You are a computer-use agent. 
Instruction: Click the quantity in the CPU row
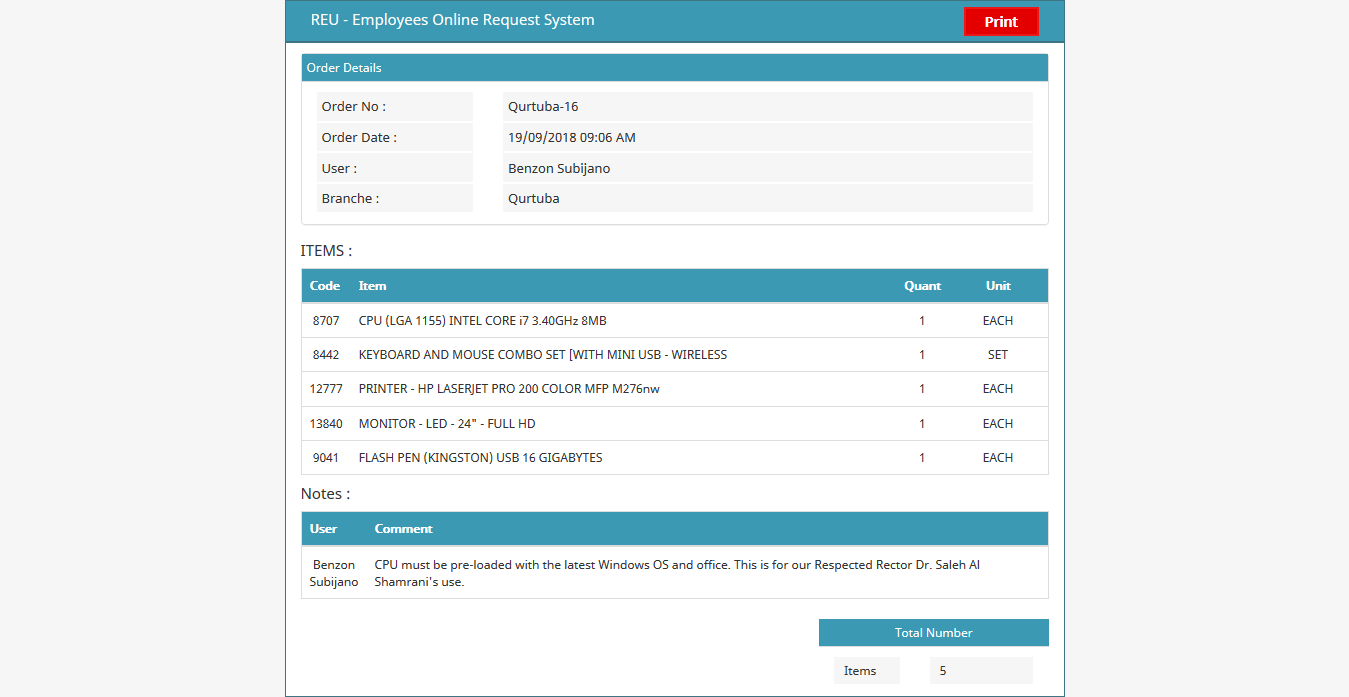click(922, 321)
